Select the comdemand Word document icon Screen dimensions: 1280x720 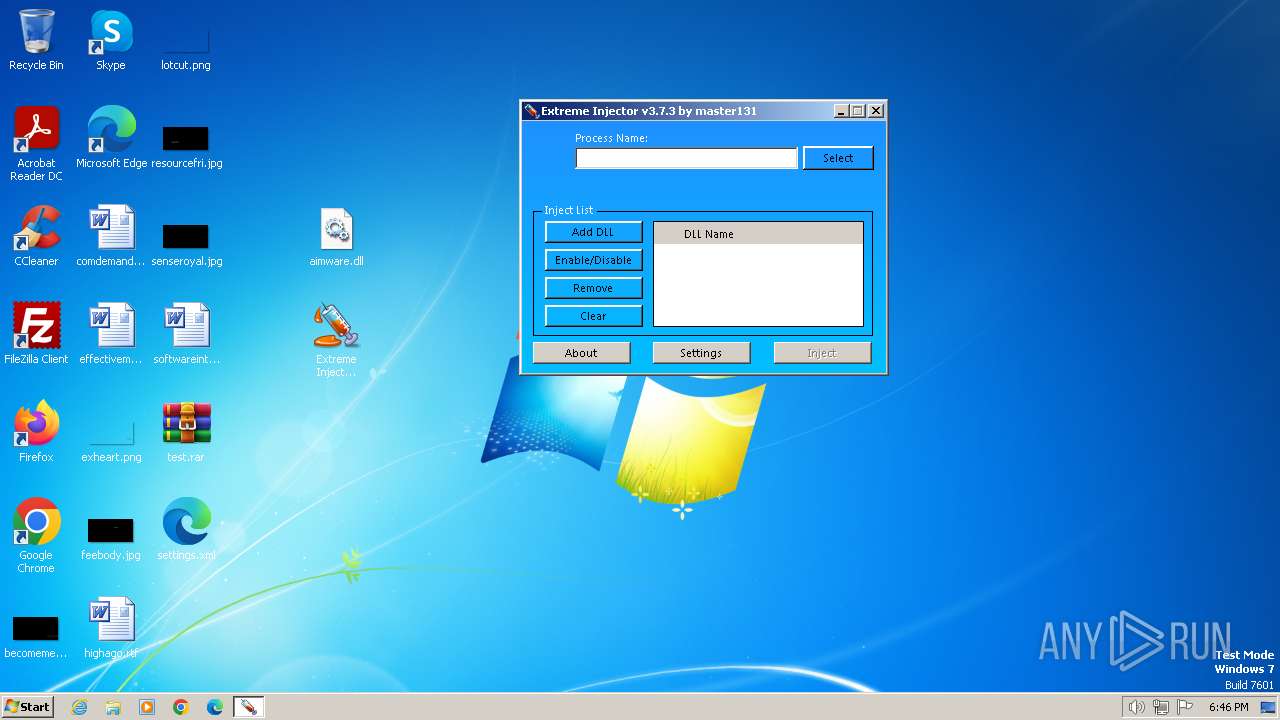(x=111, y=236)
